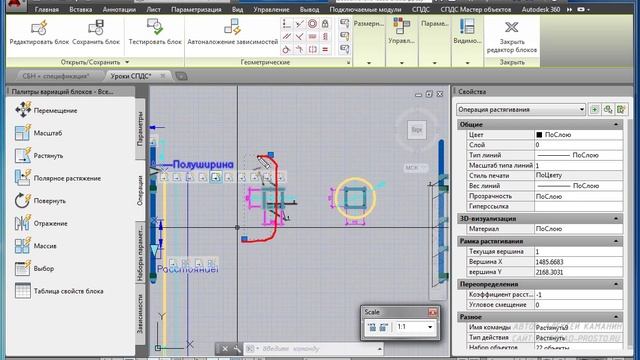This screenshot has height=360, width=640.
Task: Click the Видимость states icon
Action: pyautogui.click(x=467, y=26)
